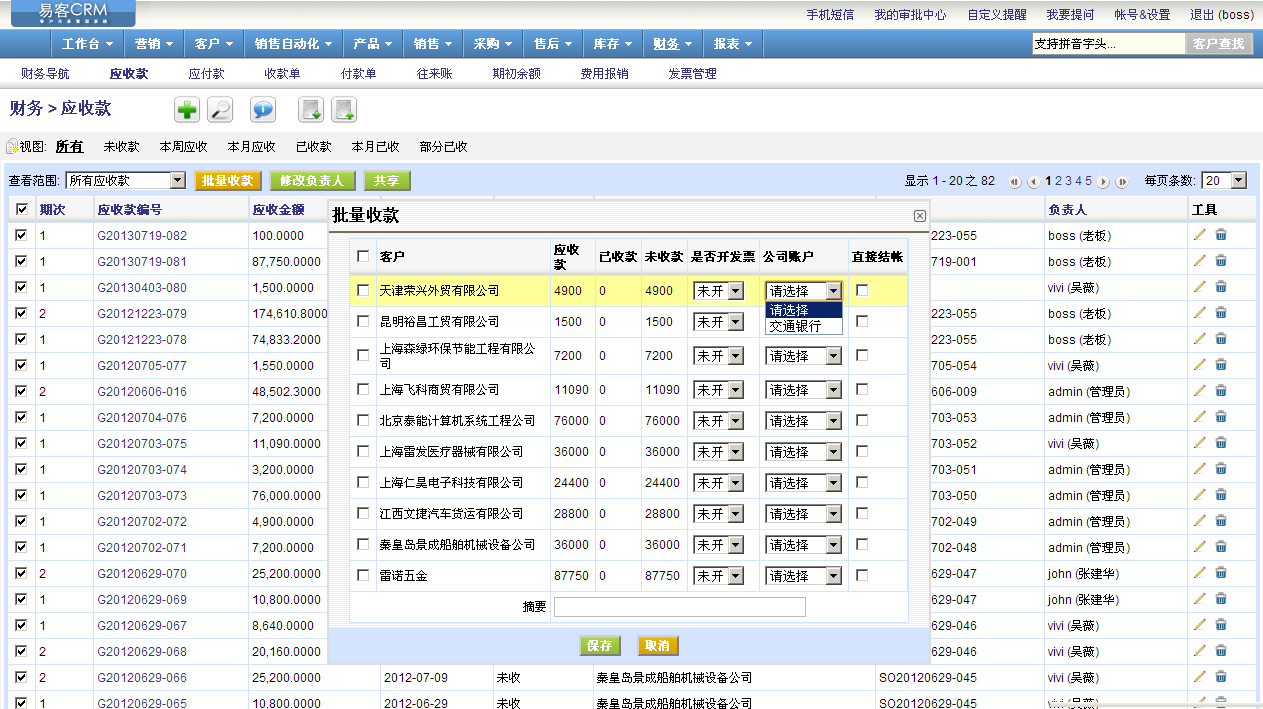
Task: Click the green 保存 button
Action: pos(601,646)
